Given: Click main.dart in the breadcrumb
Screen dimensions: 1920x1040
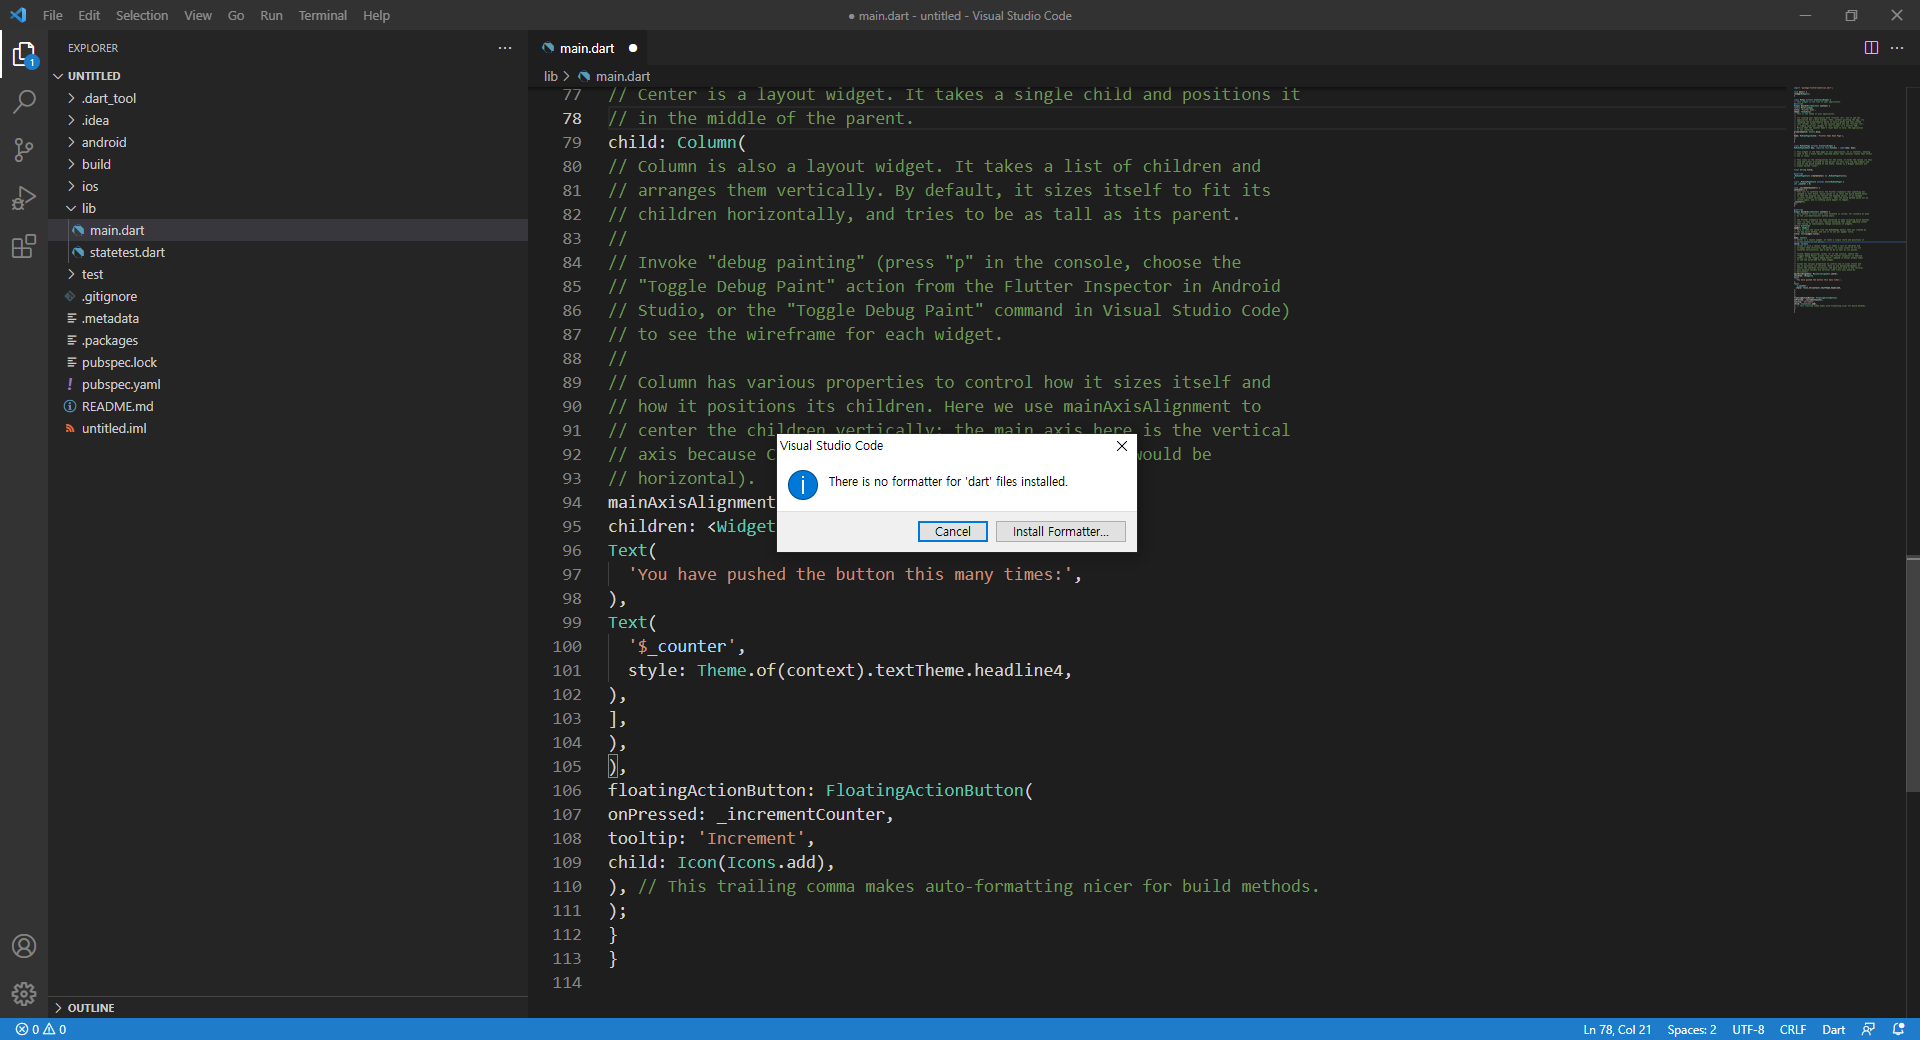Looking at the screenshot, I should pos(623,76).
